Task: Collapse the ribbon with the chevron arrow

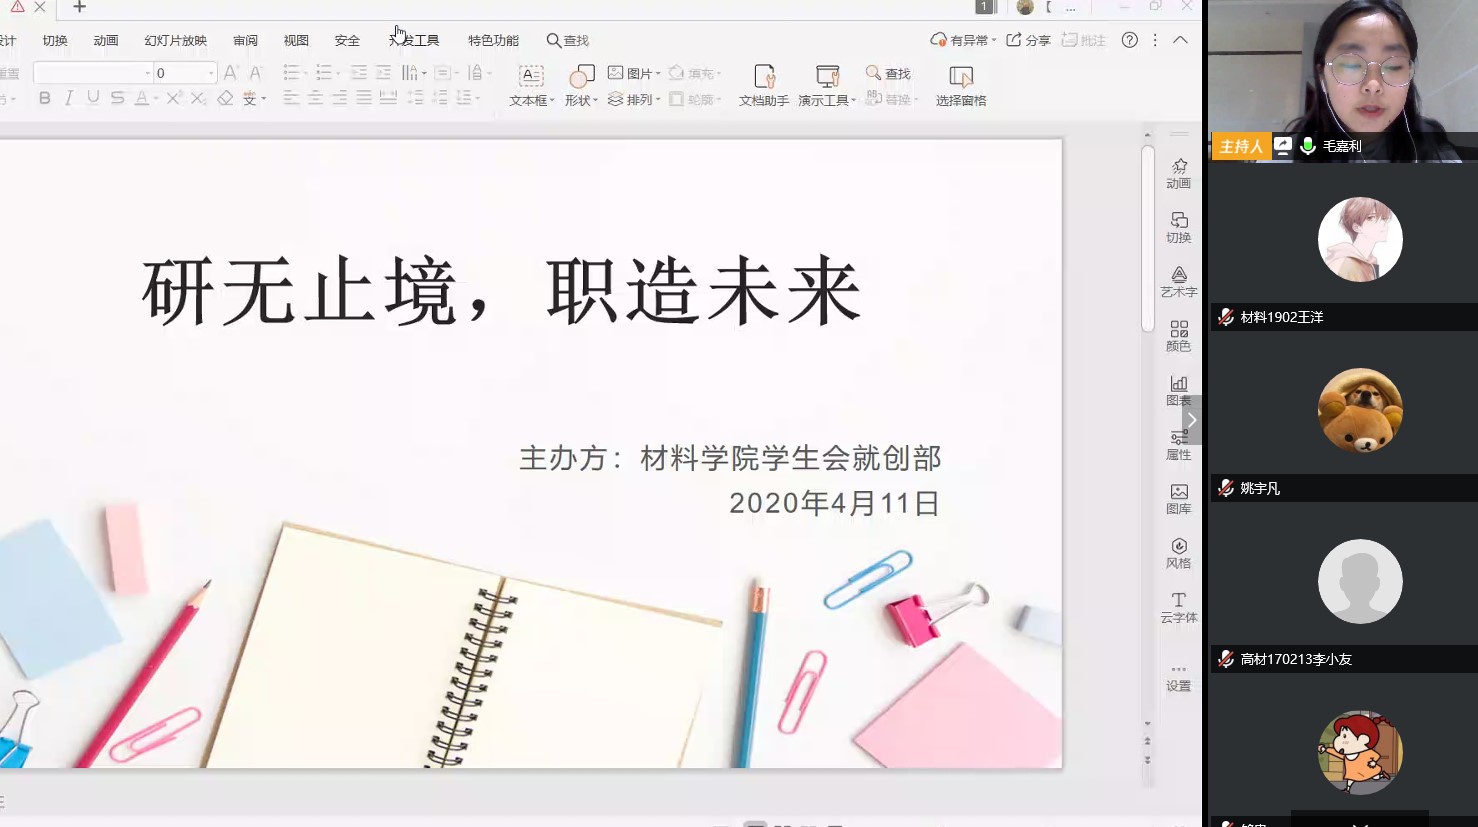Action: 1180,40
